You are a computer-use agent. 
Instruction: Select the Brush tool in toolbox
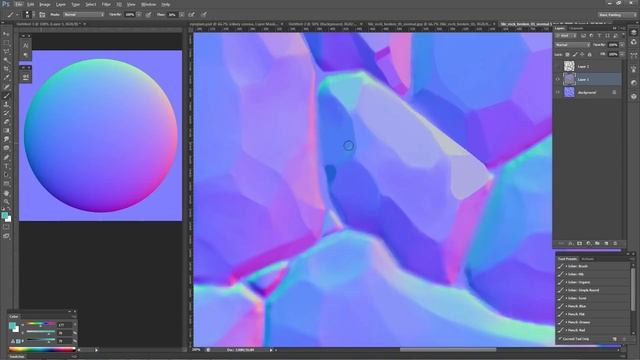[x=6, y=96]
